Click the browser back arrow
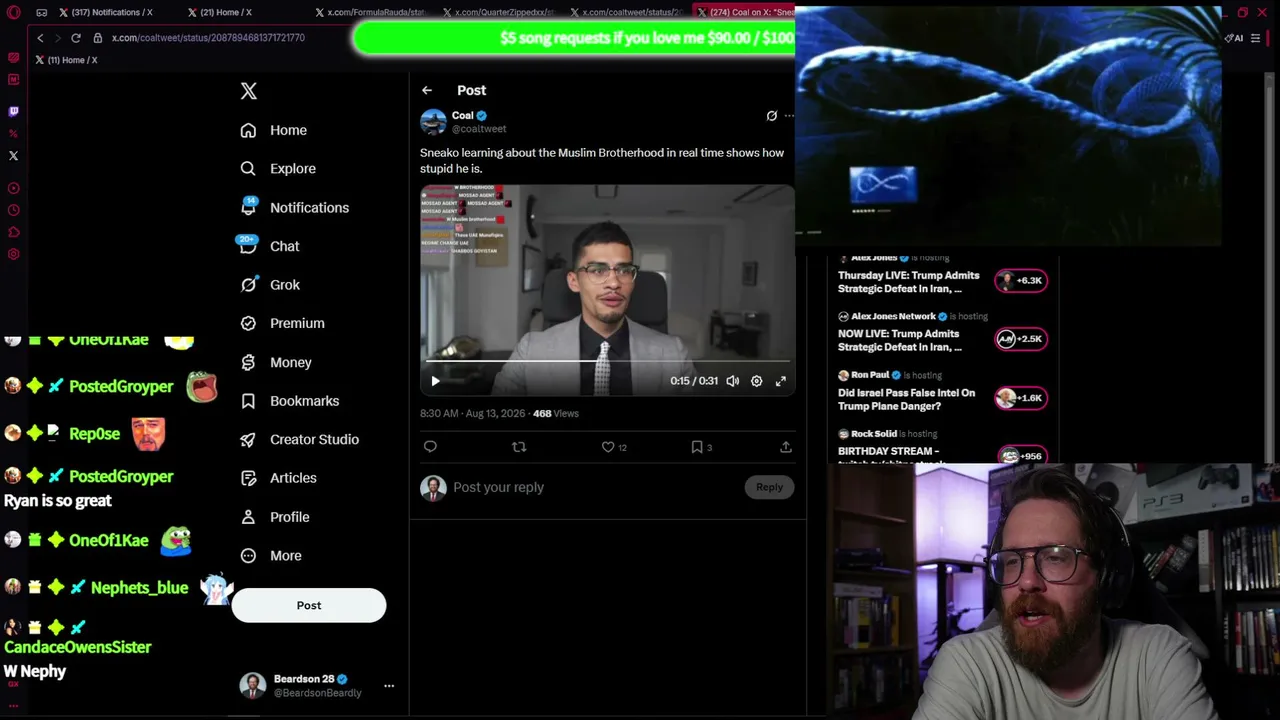1280x720 pixels. [x=40, y=38]
